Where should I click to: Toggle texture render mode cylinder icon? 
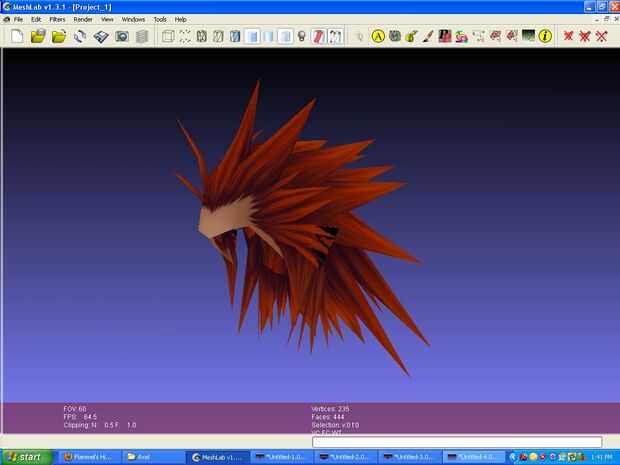285,37
